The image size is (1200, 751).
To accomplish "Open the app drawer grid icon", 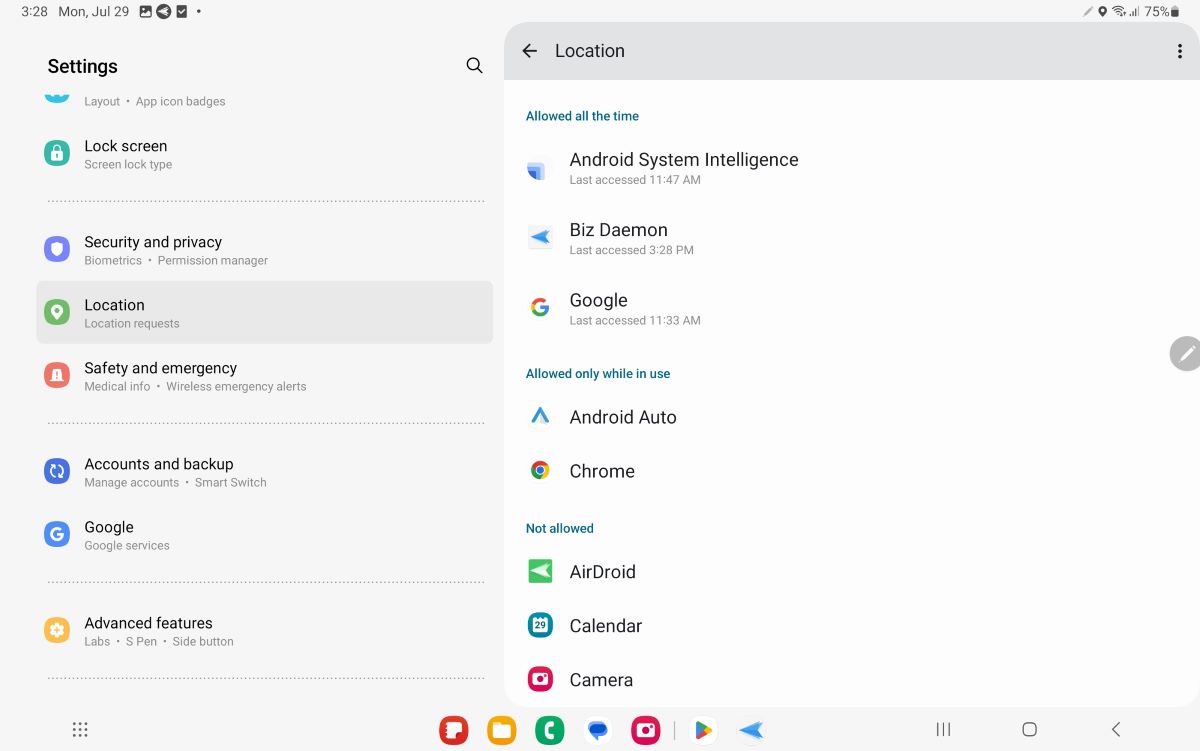I will coord(80,729).
